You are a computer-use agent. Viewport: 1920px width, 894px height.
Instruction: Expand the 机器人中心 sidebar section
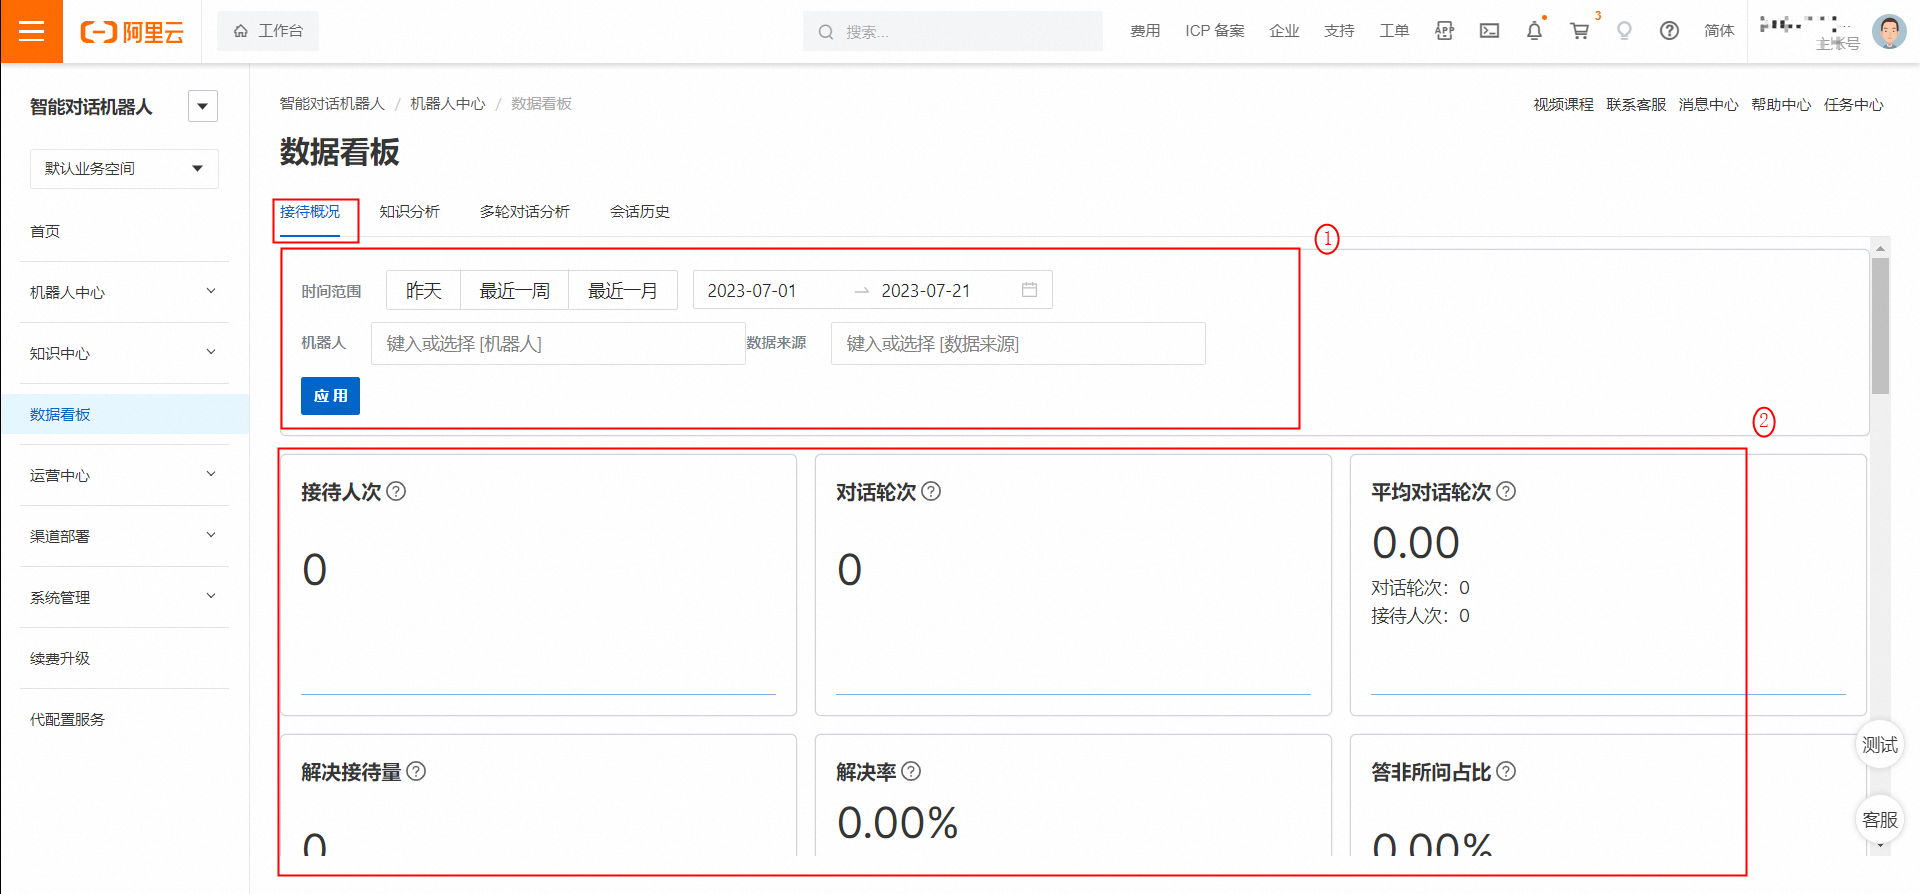124,292
